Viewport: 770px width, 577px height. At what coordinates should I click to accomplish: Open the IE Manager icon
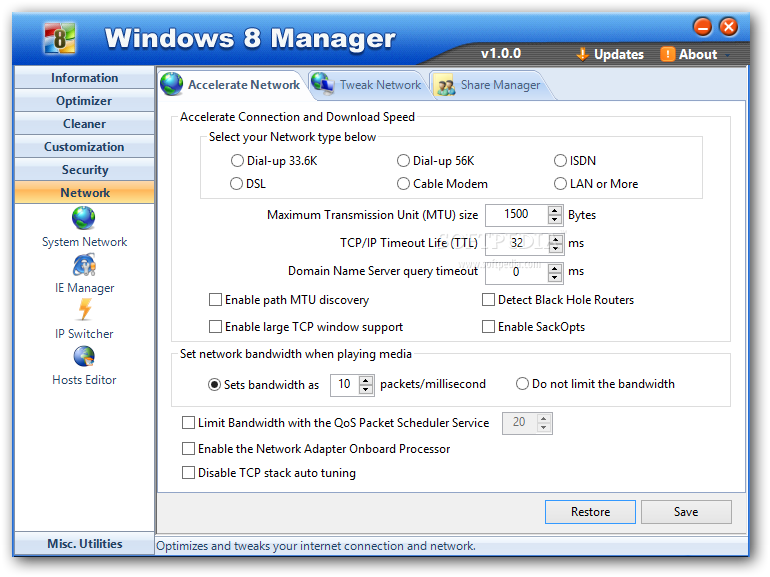click(84, 265)
